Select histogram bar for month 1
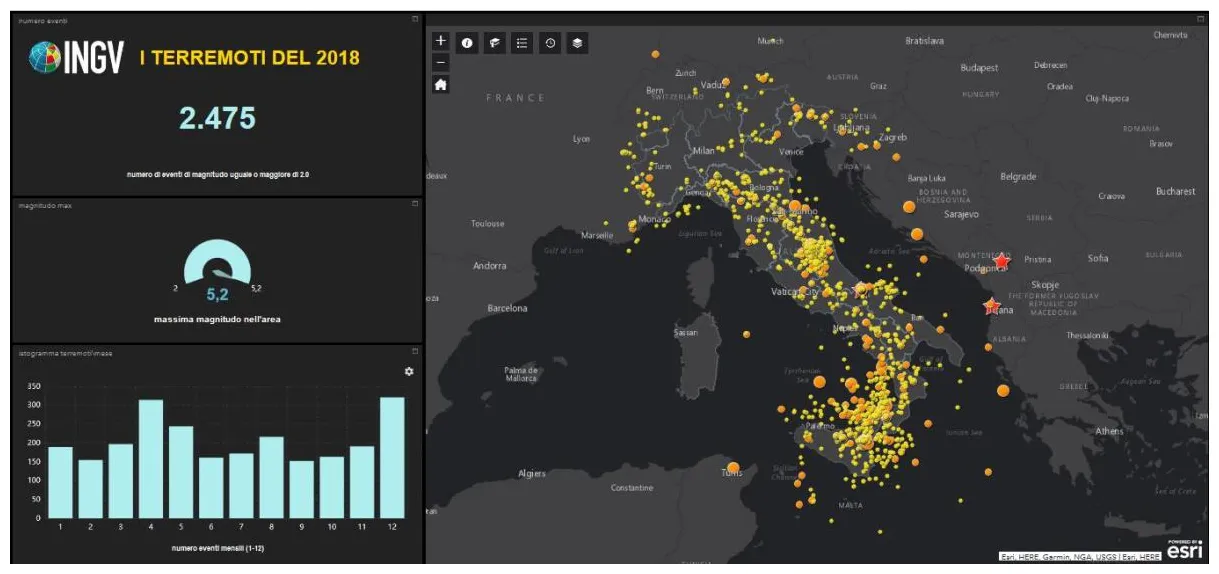1219x574 pixels. tap(60, 482)
